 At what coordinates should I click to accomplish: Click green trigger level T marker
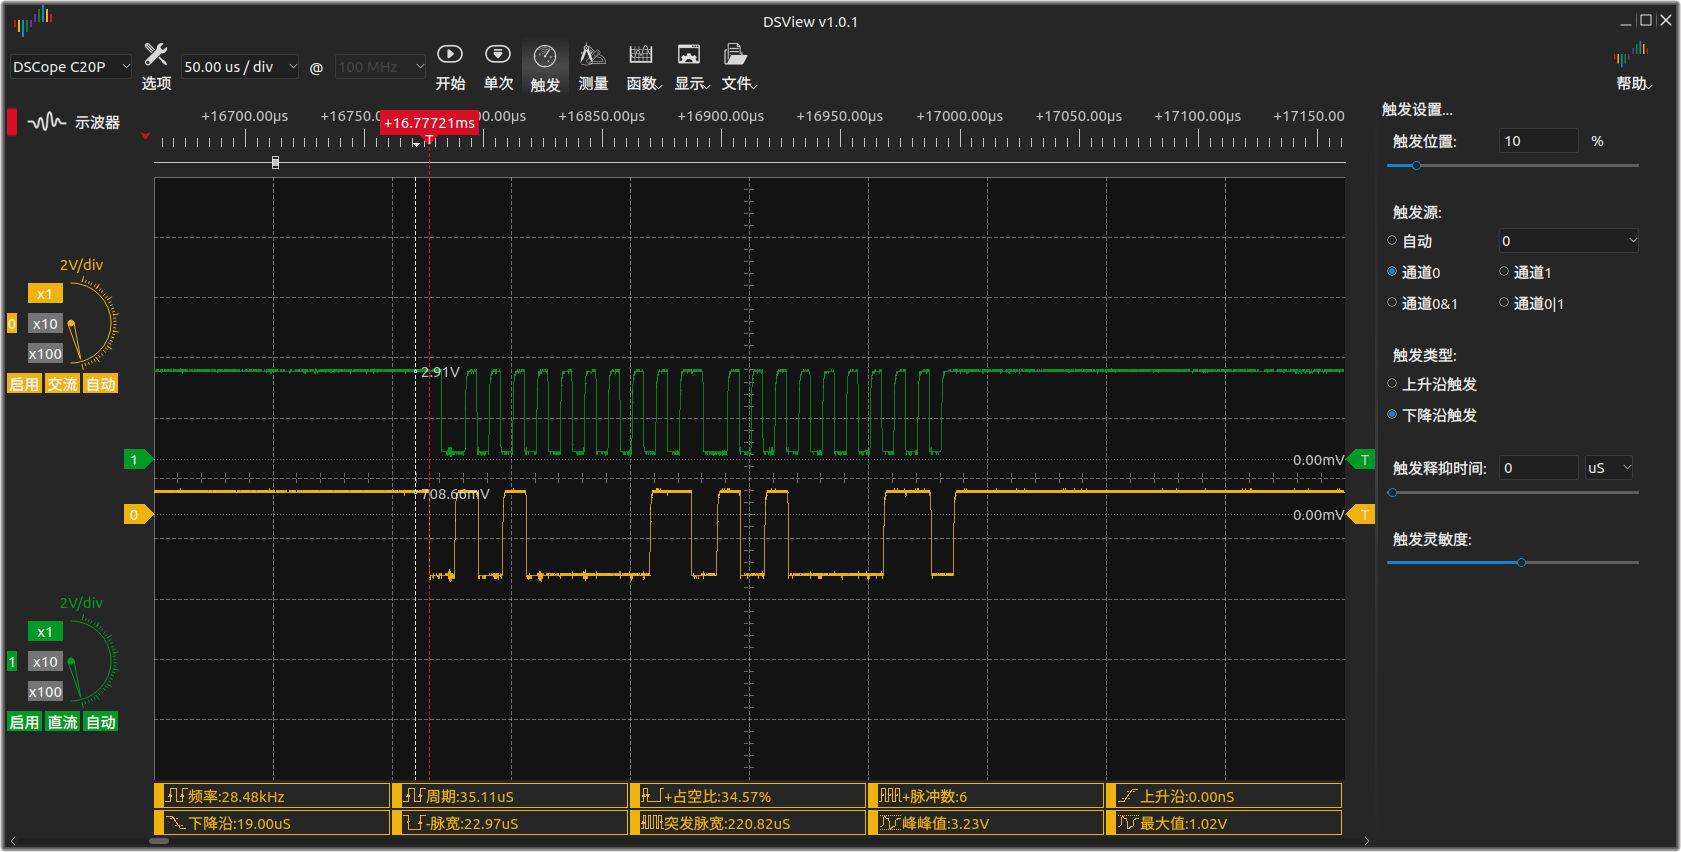pos(1362,460)
